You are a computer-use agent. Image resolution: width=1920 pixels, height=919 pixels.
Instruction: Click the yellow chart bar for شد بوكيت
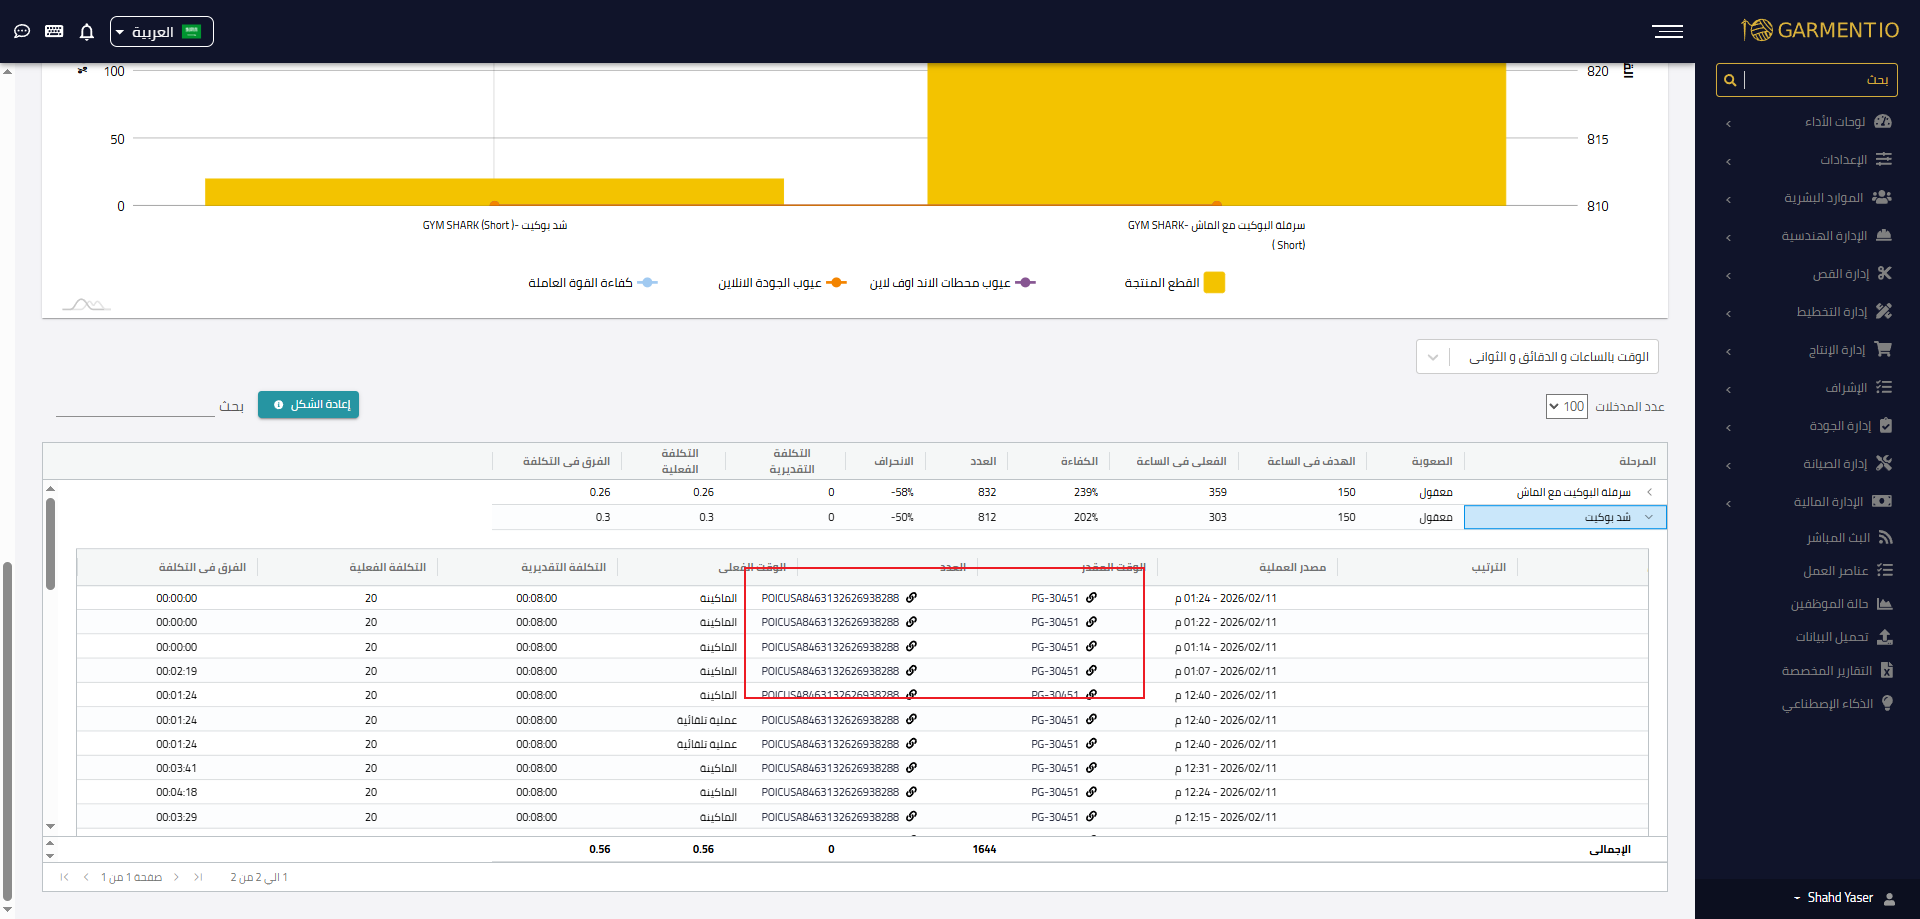pyautogui.click(x=494, y=192)
